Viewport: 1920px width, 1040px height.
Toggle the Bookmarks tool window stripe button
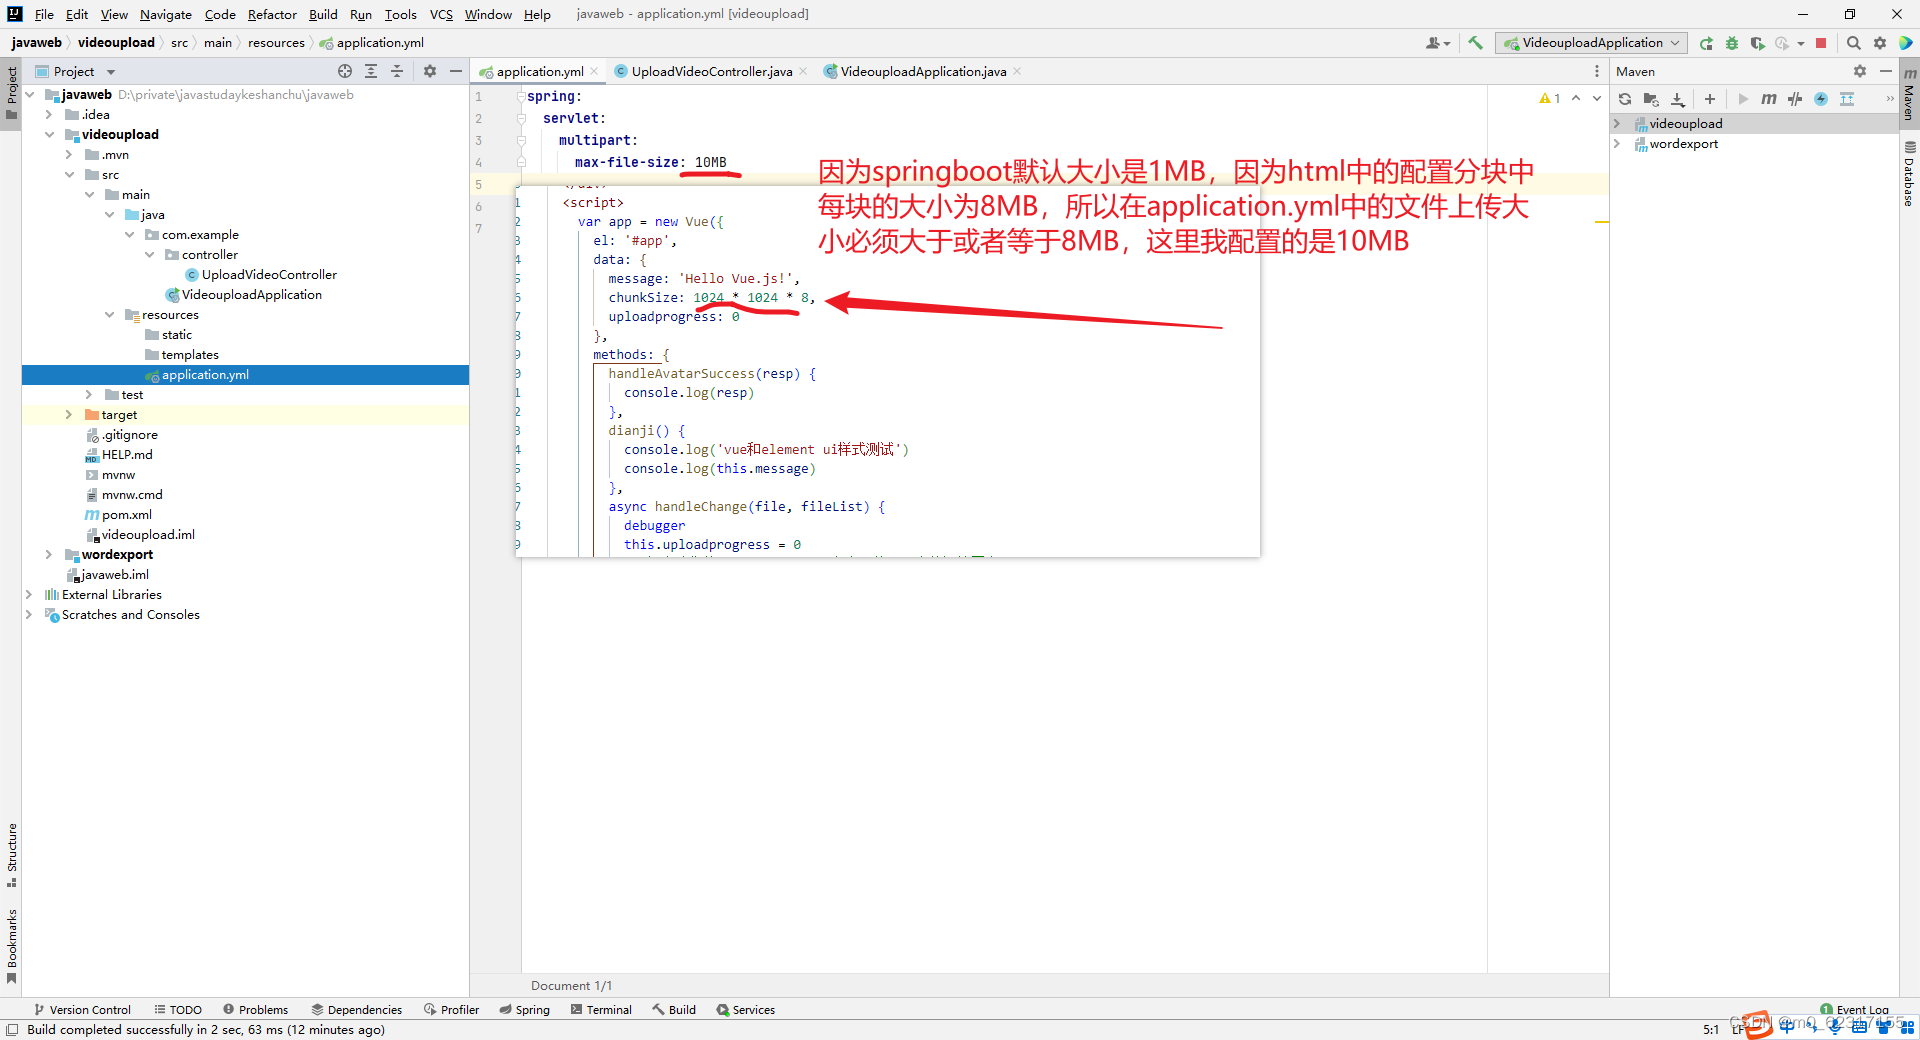click(12, 945)
